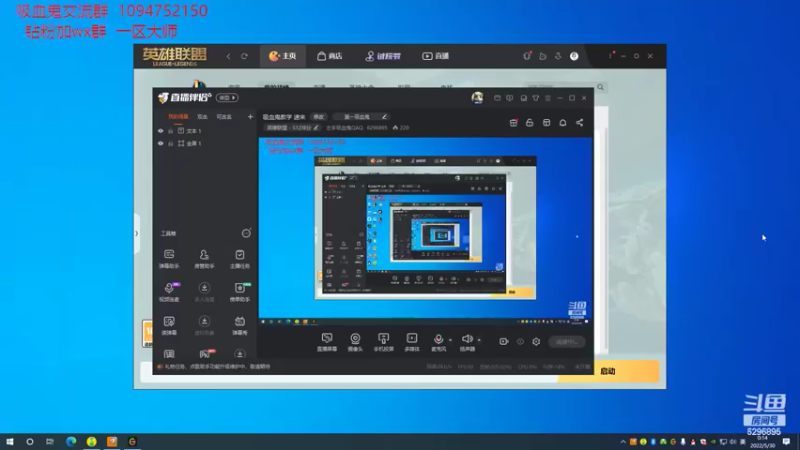Open toolbox more options circle icon

(246, 233)
